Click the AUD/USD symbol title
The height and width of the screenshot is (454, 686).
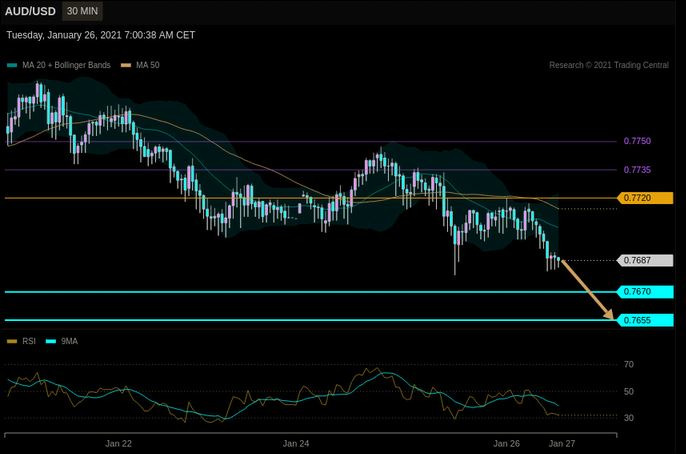[x=30, y=11]
